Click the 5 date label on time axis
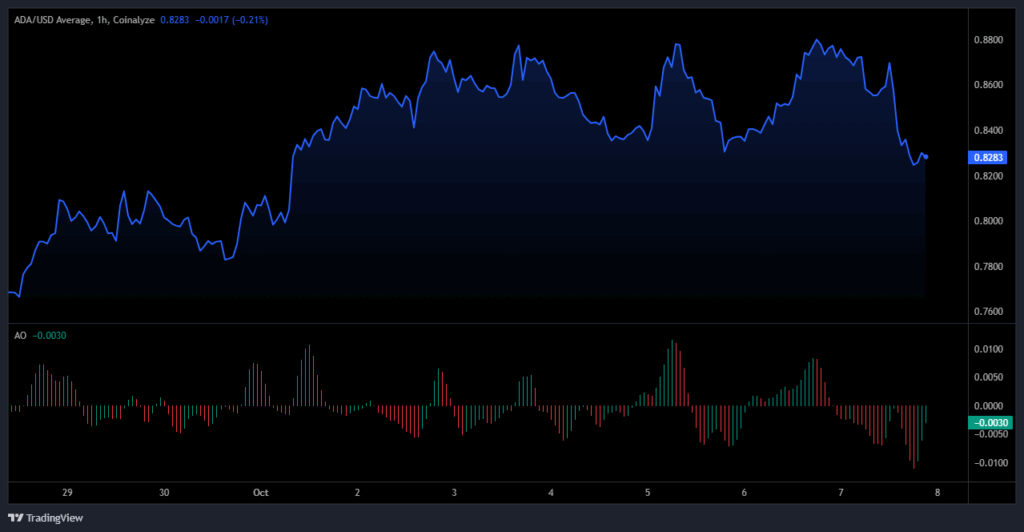Viewport: 1024px width, 532px height. [648, 492]
